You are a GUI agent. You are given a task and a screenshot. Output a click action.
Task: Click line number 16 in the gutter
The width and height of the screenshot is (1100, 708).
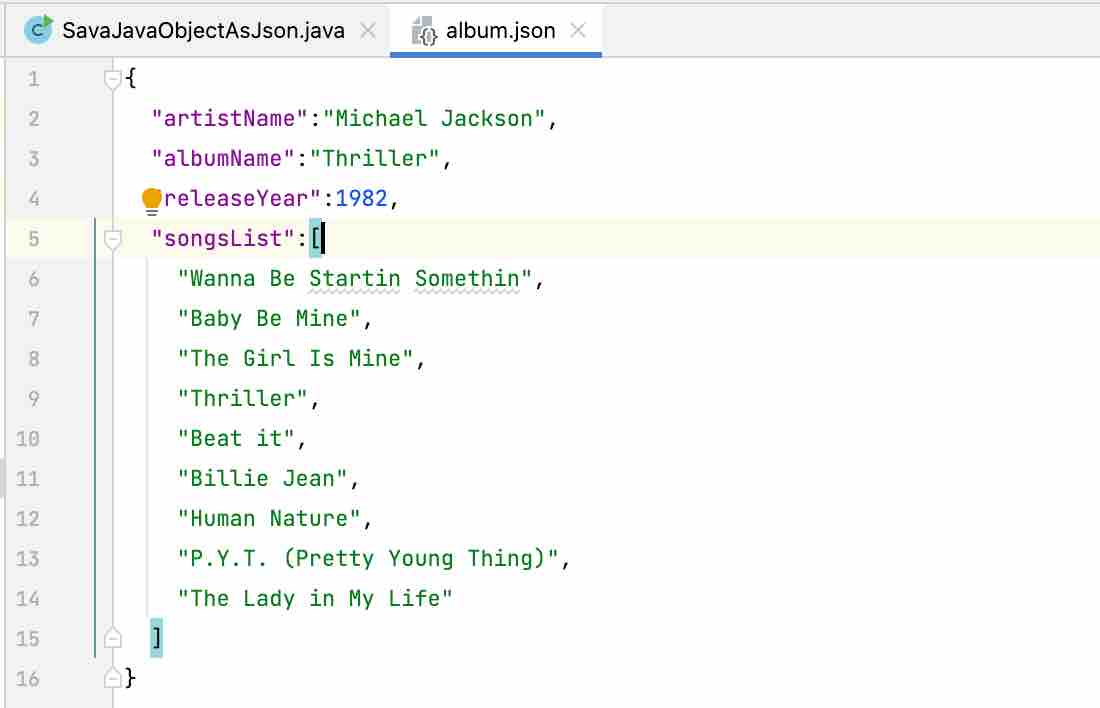[x=27, y=679]
